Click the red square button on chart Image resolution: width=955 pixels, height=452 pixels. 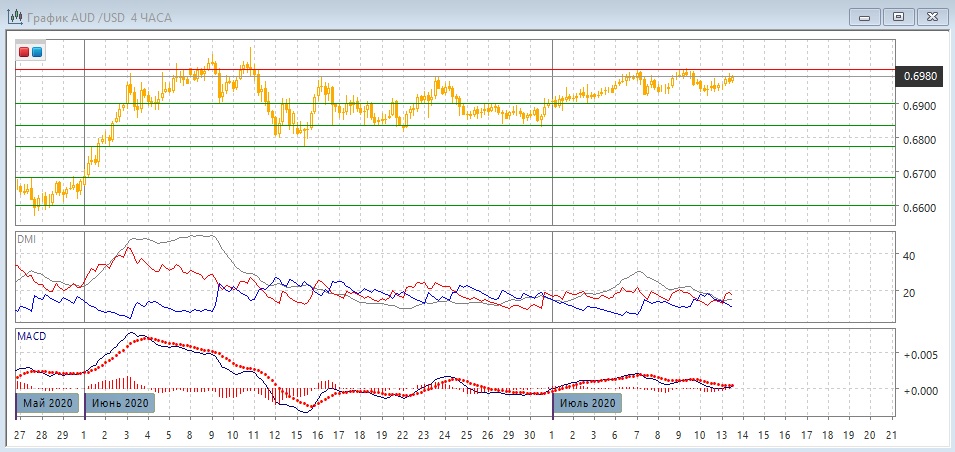24,52
